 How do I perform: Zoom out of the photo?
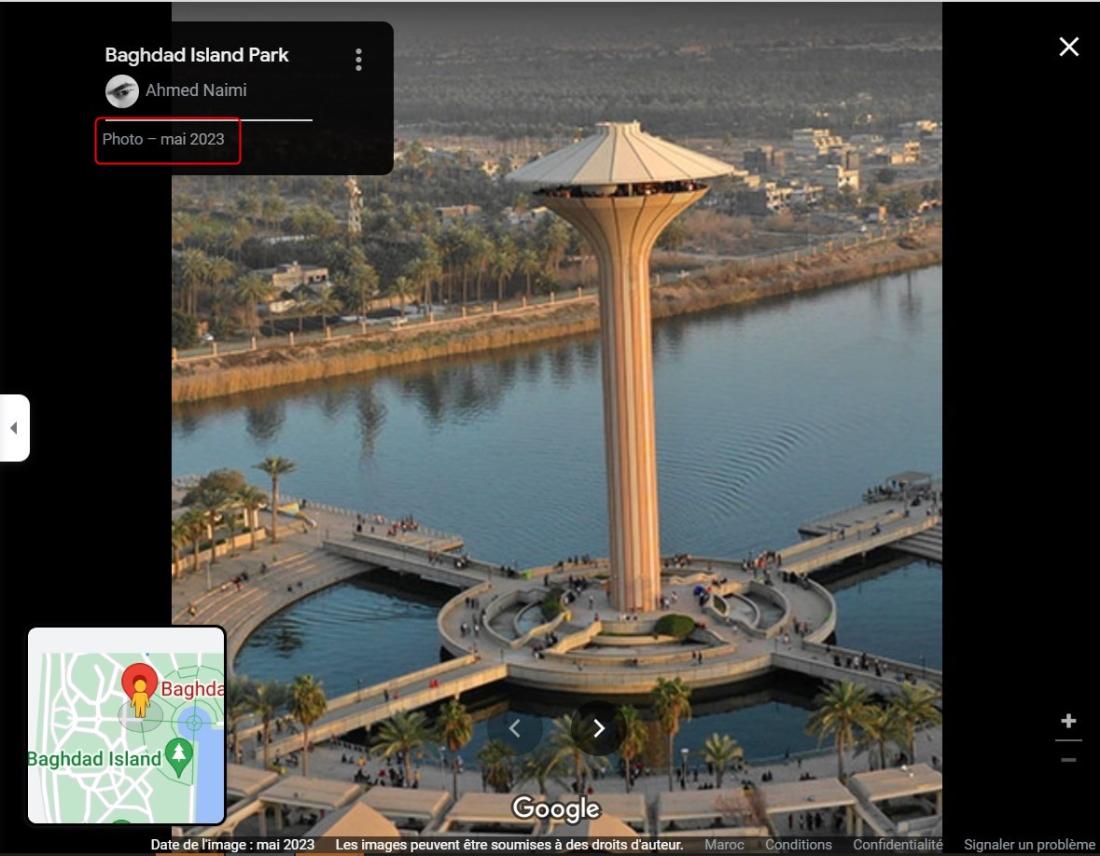[x=1068, y=760]
